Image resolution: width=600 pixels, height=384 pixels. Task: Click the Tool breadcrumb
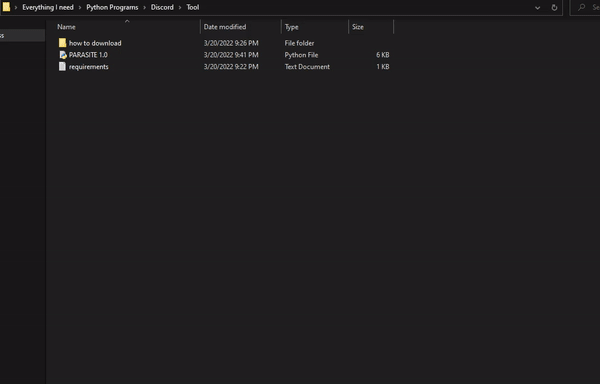click(193, 7)
